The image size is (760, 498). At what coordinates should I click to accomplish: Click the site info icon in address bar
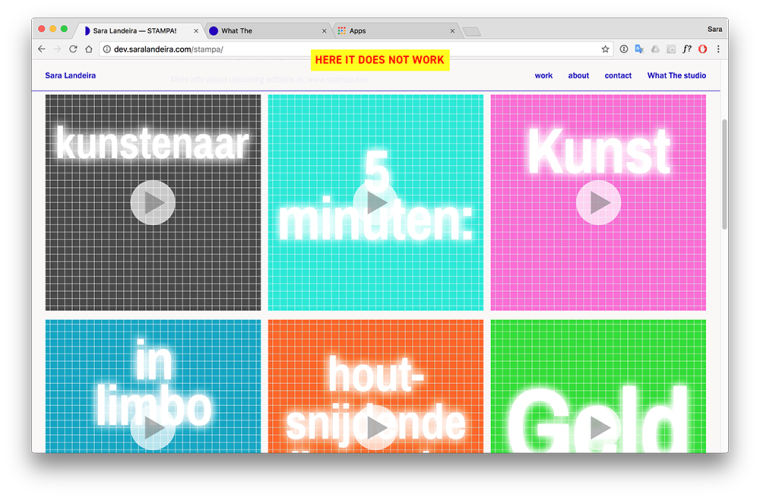point(106,49)
